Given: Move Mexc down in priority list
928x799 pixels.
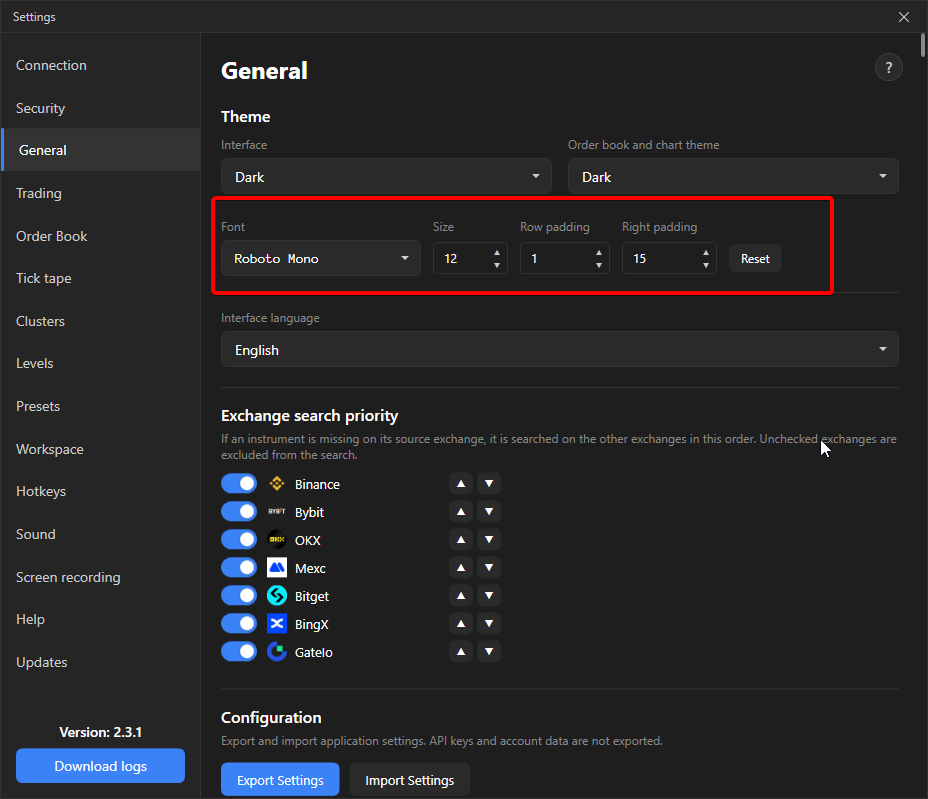Looking at the screenshot, I should click(x=489, y=568).
